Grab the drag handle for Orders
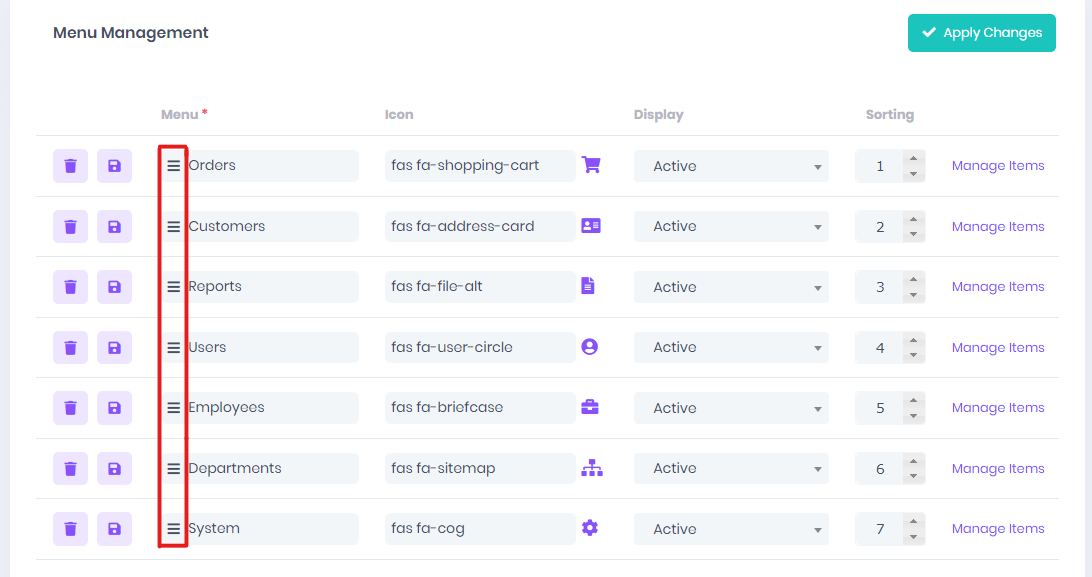Screen dimensions: 1092x577 [173, 166]
